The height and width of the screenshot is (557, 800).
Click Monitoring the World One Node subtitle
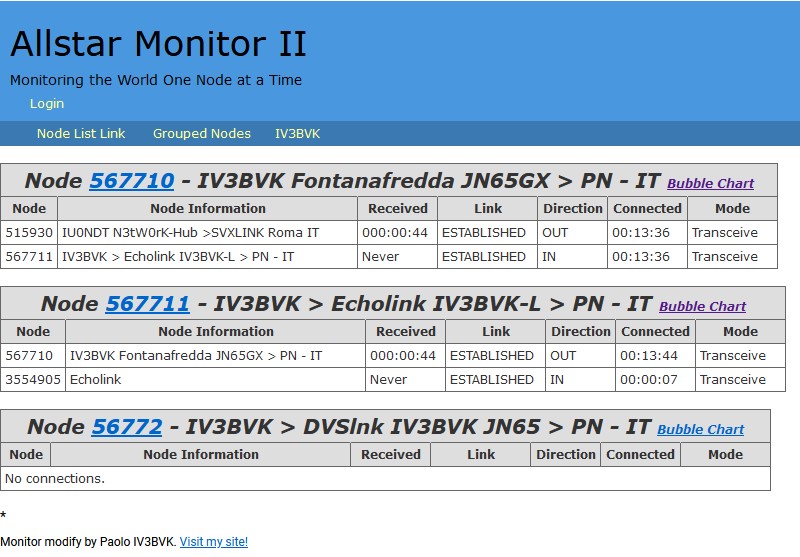point(156,80)
